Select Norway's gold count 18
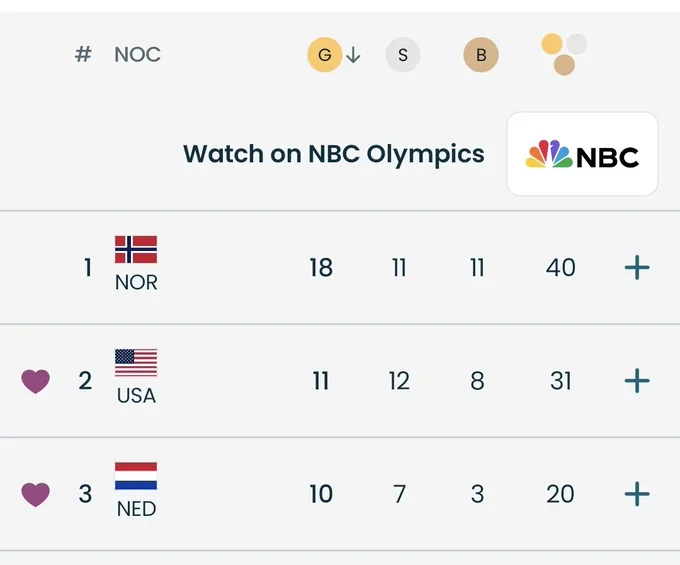 point(321,268)
